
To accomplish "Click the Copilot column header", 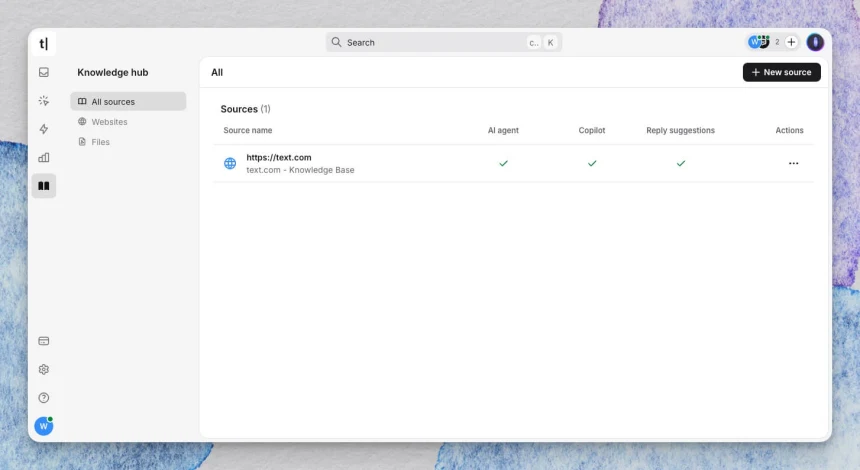I will tap(592, 131).
